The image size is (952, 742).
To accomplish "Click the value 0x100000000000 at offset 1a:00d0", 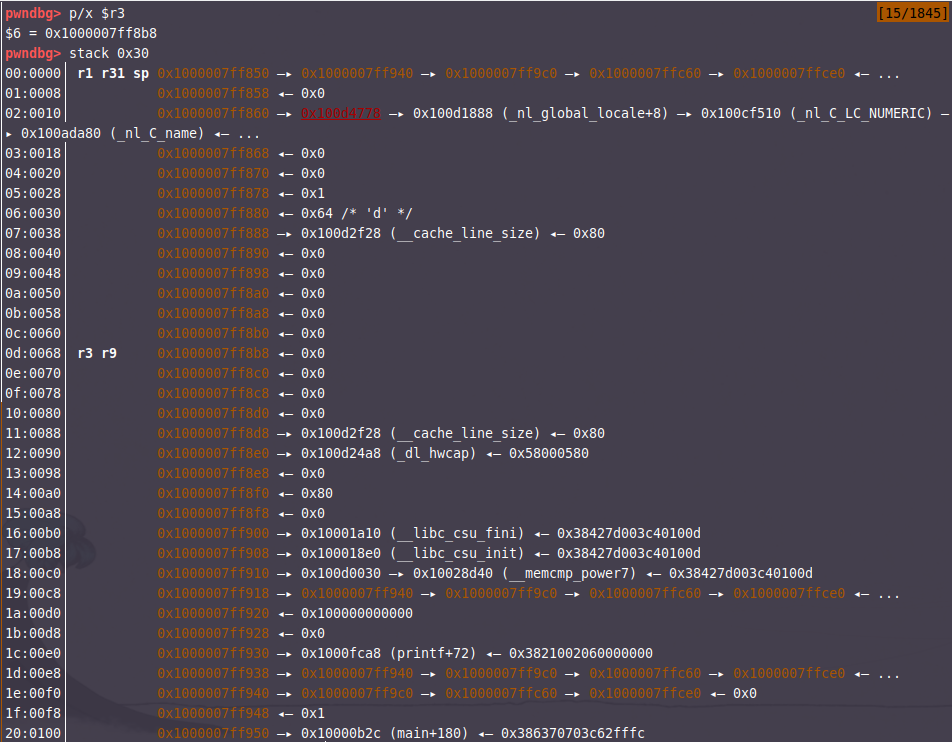I will (x=357, y=613).
